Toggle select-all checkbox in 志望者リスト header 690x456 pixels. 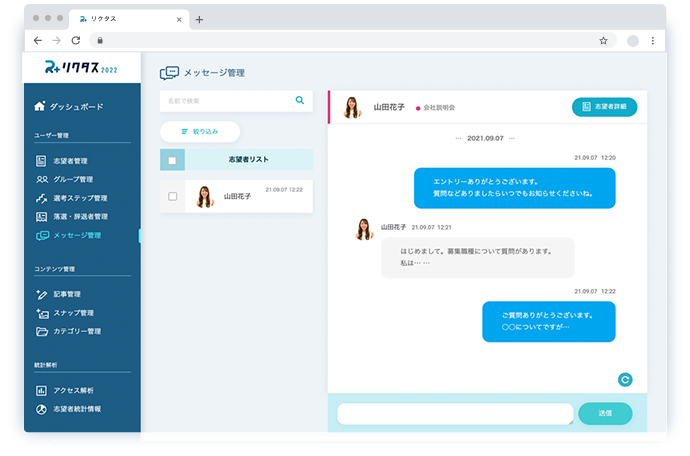pyautogui.click(x=172, y=160)
